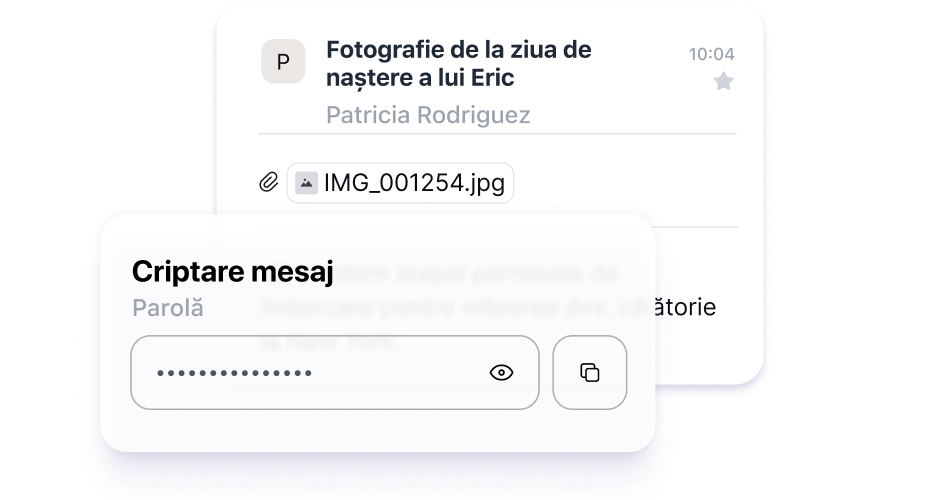Copy the encryption password
This screenshot has width=928, height=500.
[x=589, y=373]
